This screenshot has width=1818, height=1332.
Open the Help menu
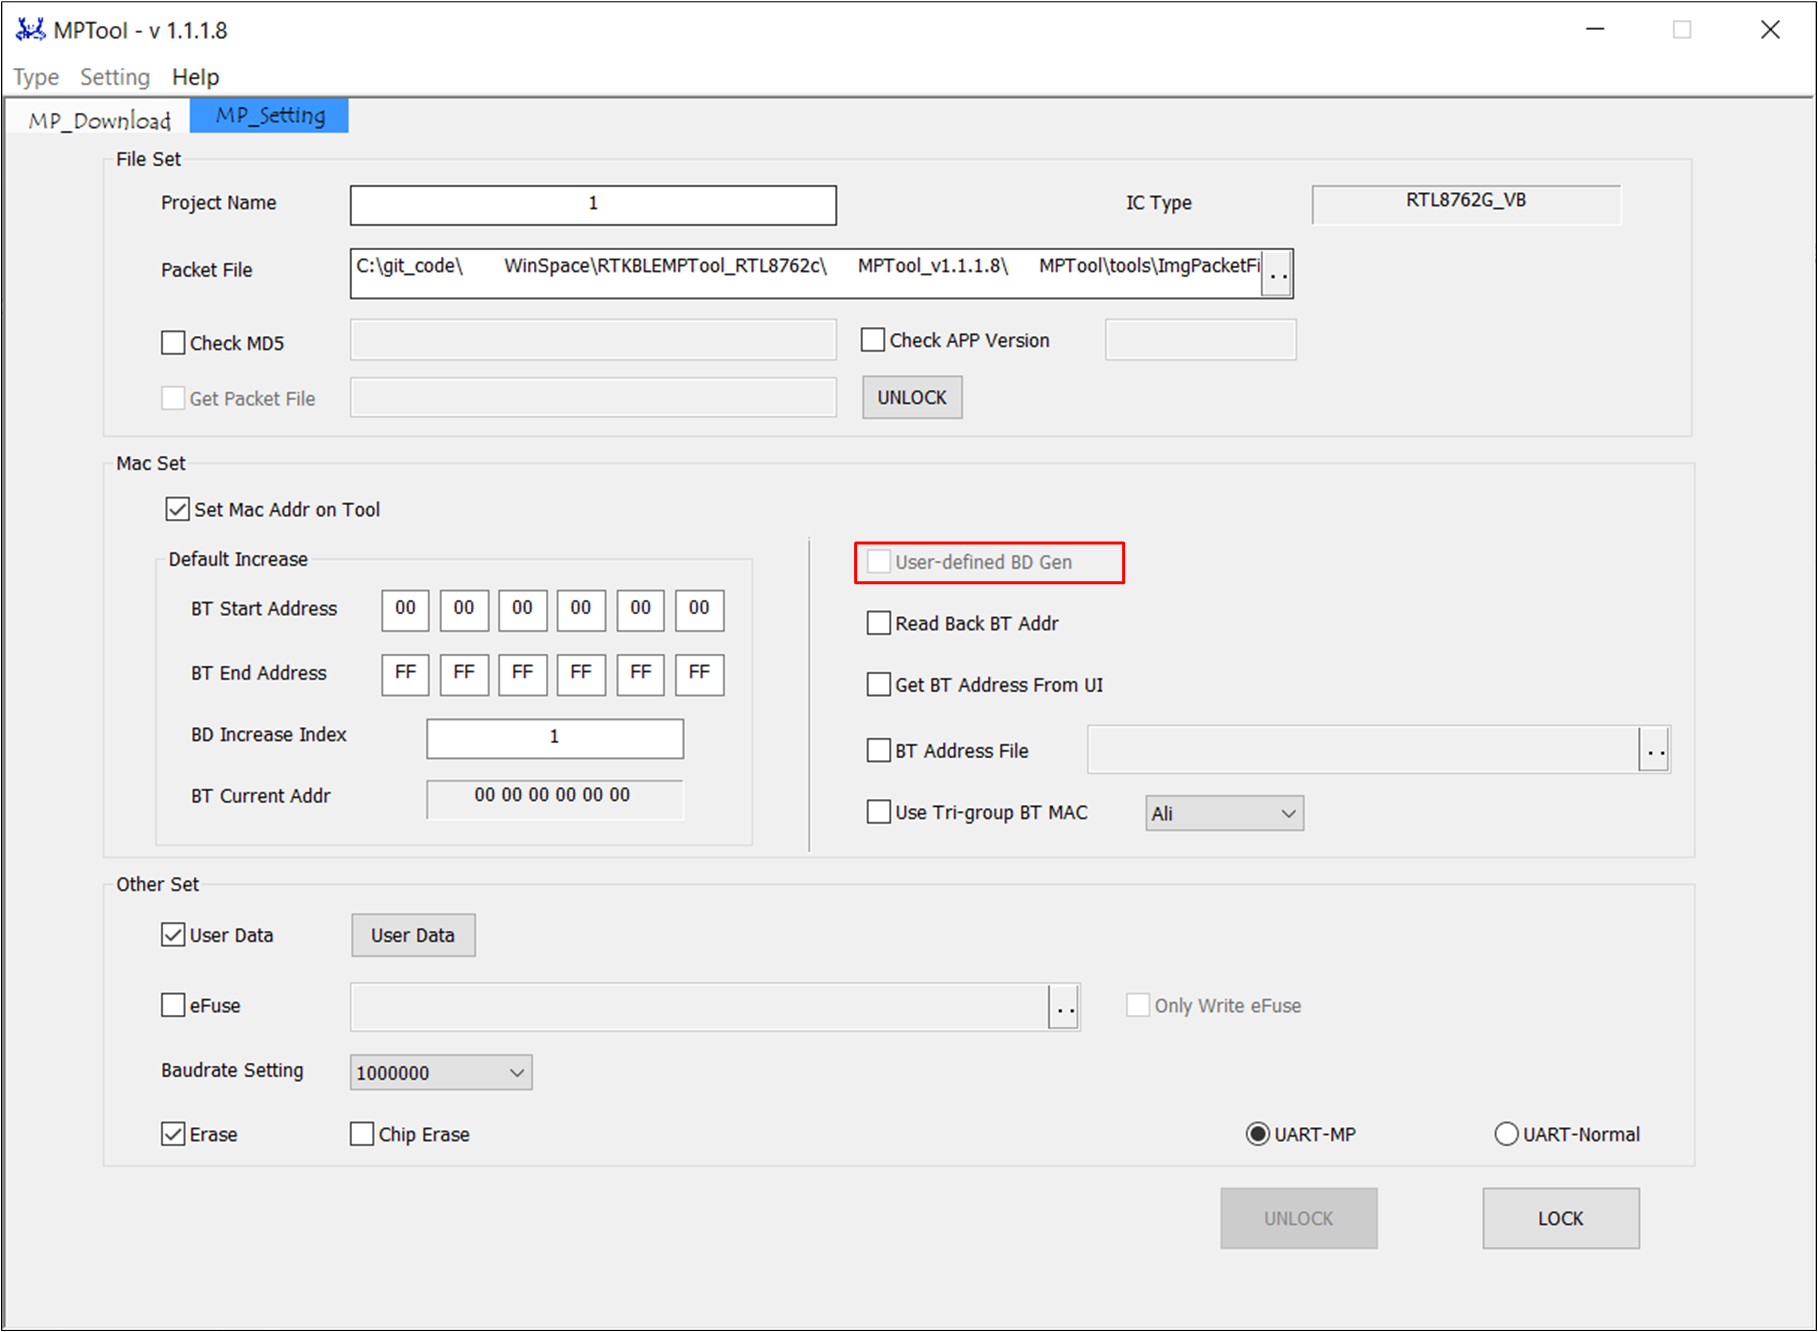195,77
